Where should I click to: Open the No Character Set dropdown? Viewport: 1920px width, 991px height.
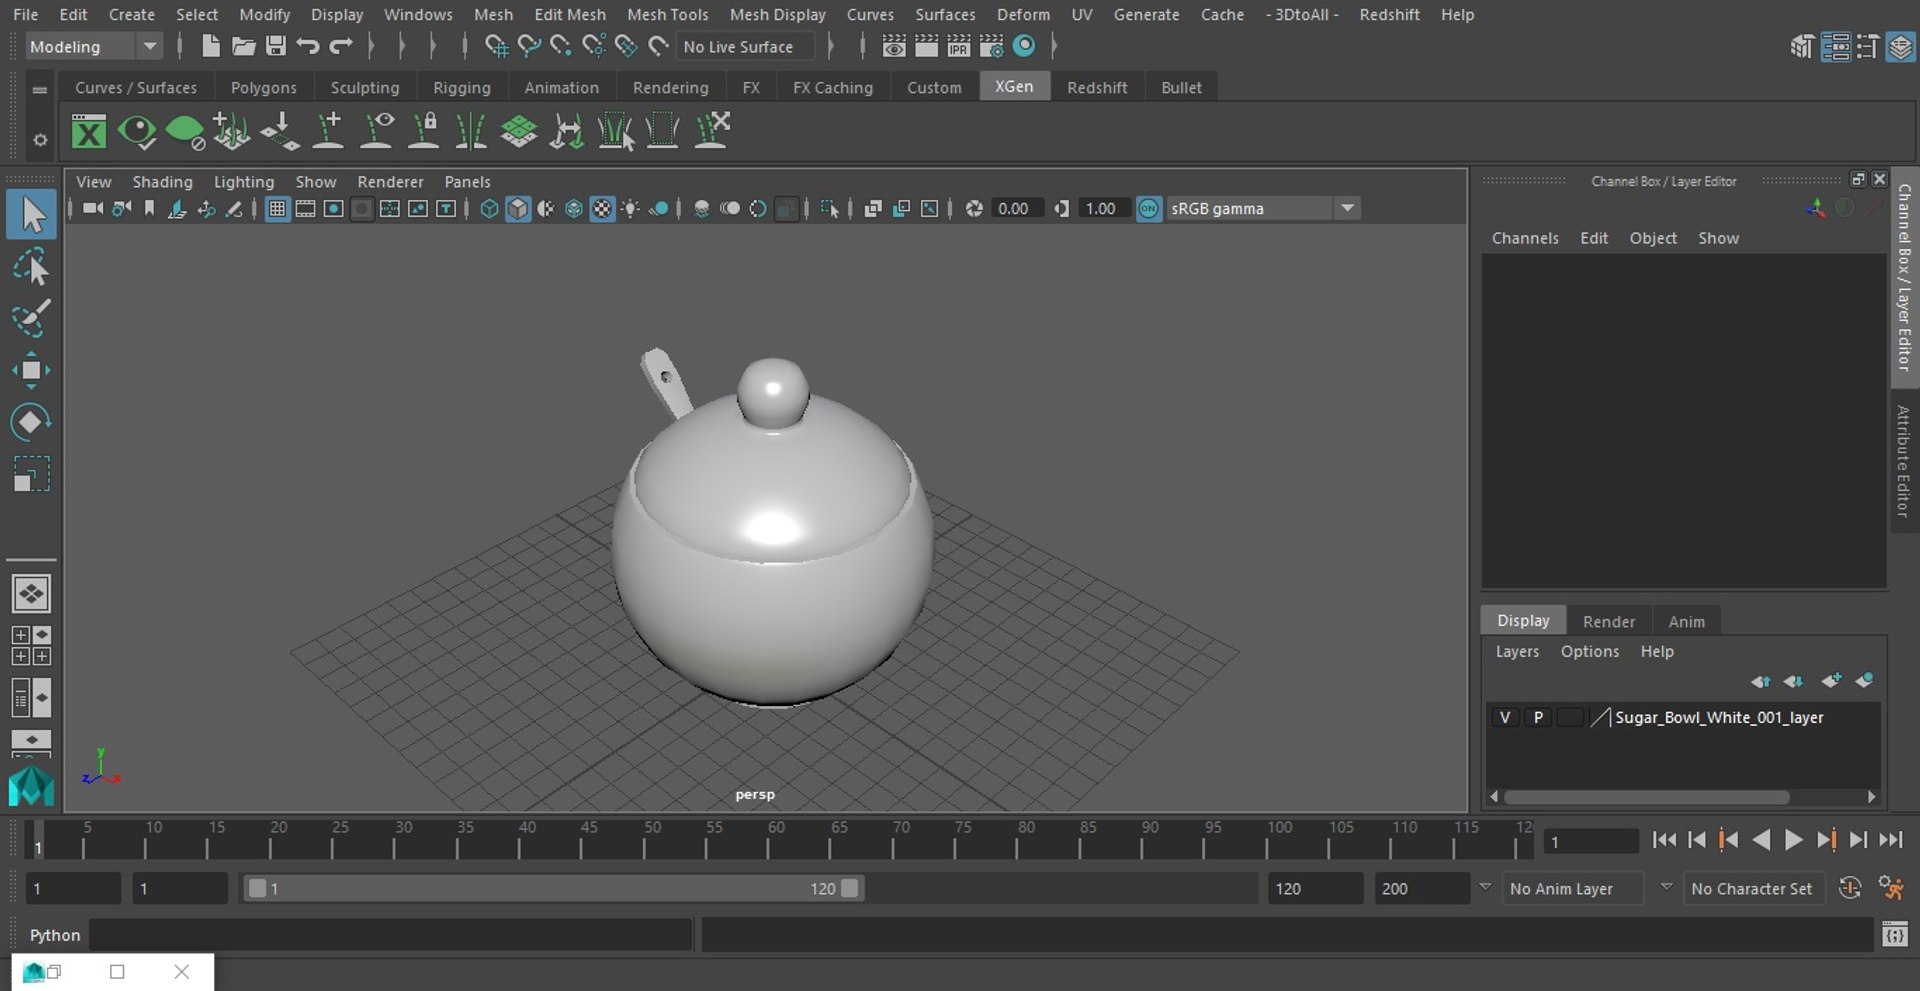pos(1756,888)
